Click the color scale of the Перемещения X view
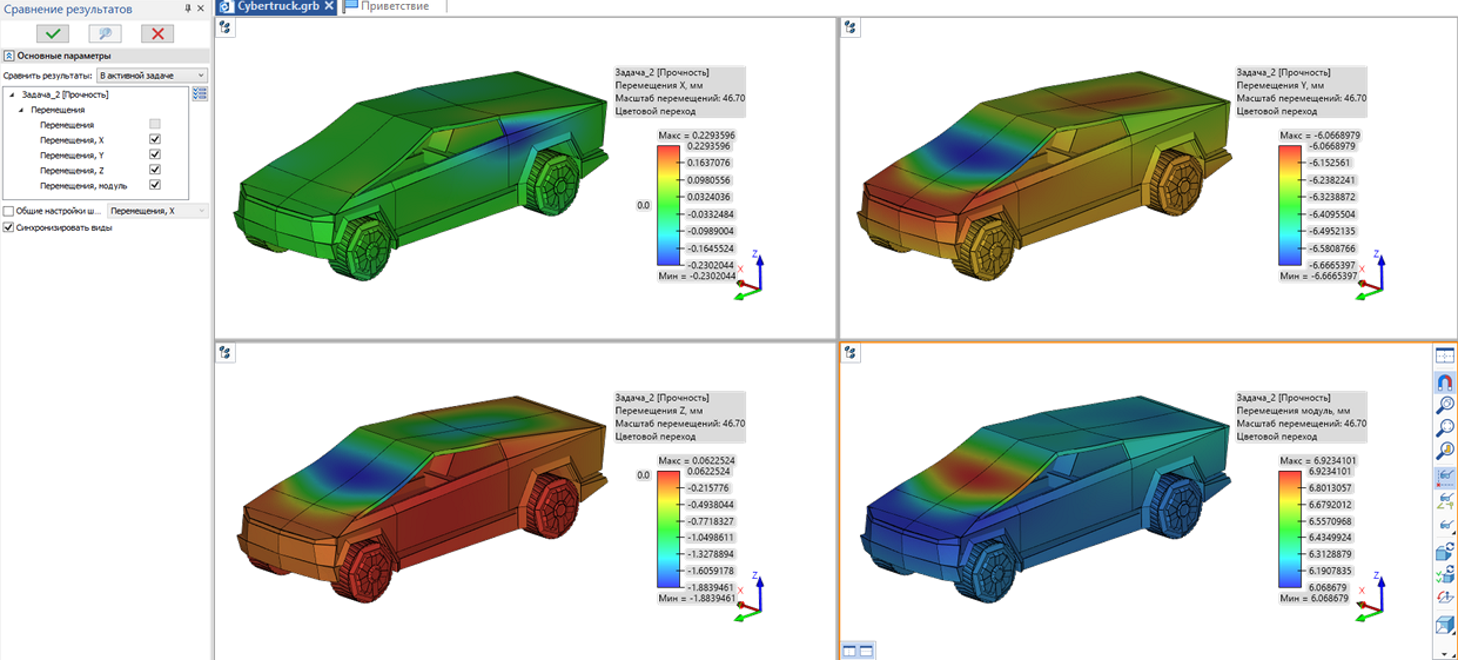The width and height of the screenshot is (1458, 660). pos(668,206)
